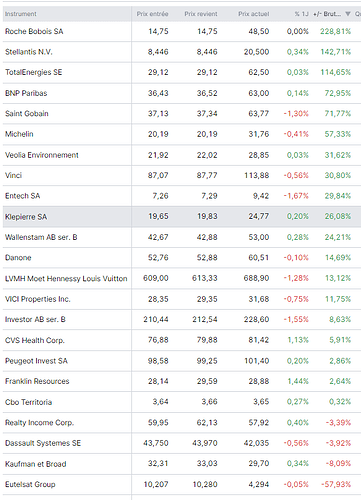Click the highlighted Klepierre SA row
The width and height of the screenshot is (361, 500).
(182, 217)
